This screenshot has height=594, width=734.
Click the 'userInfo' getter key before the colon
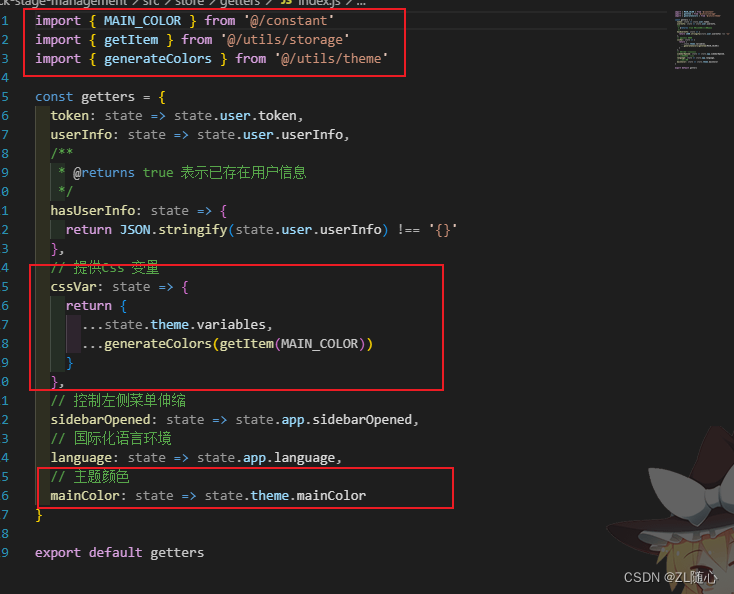point(81,135)
